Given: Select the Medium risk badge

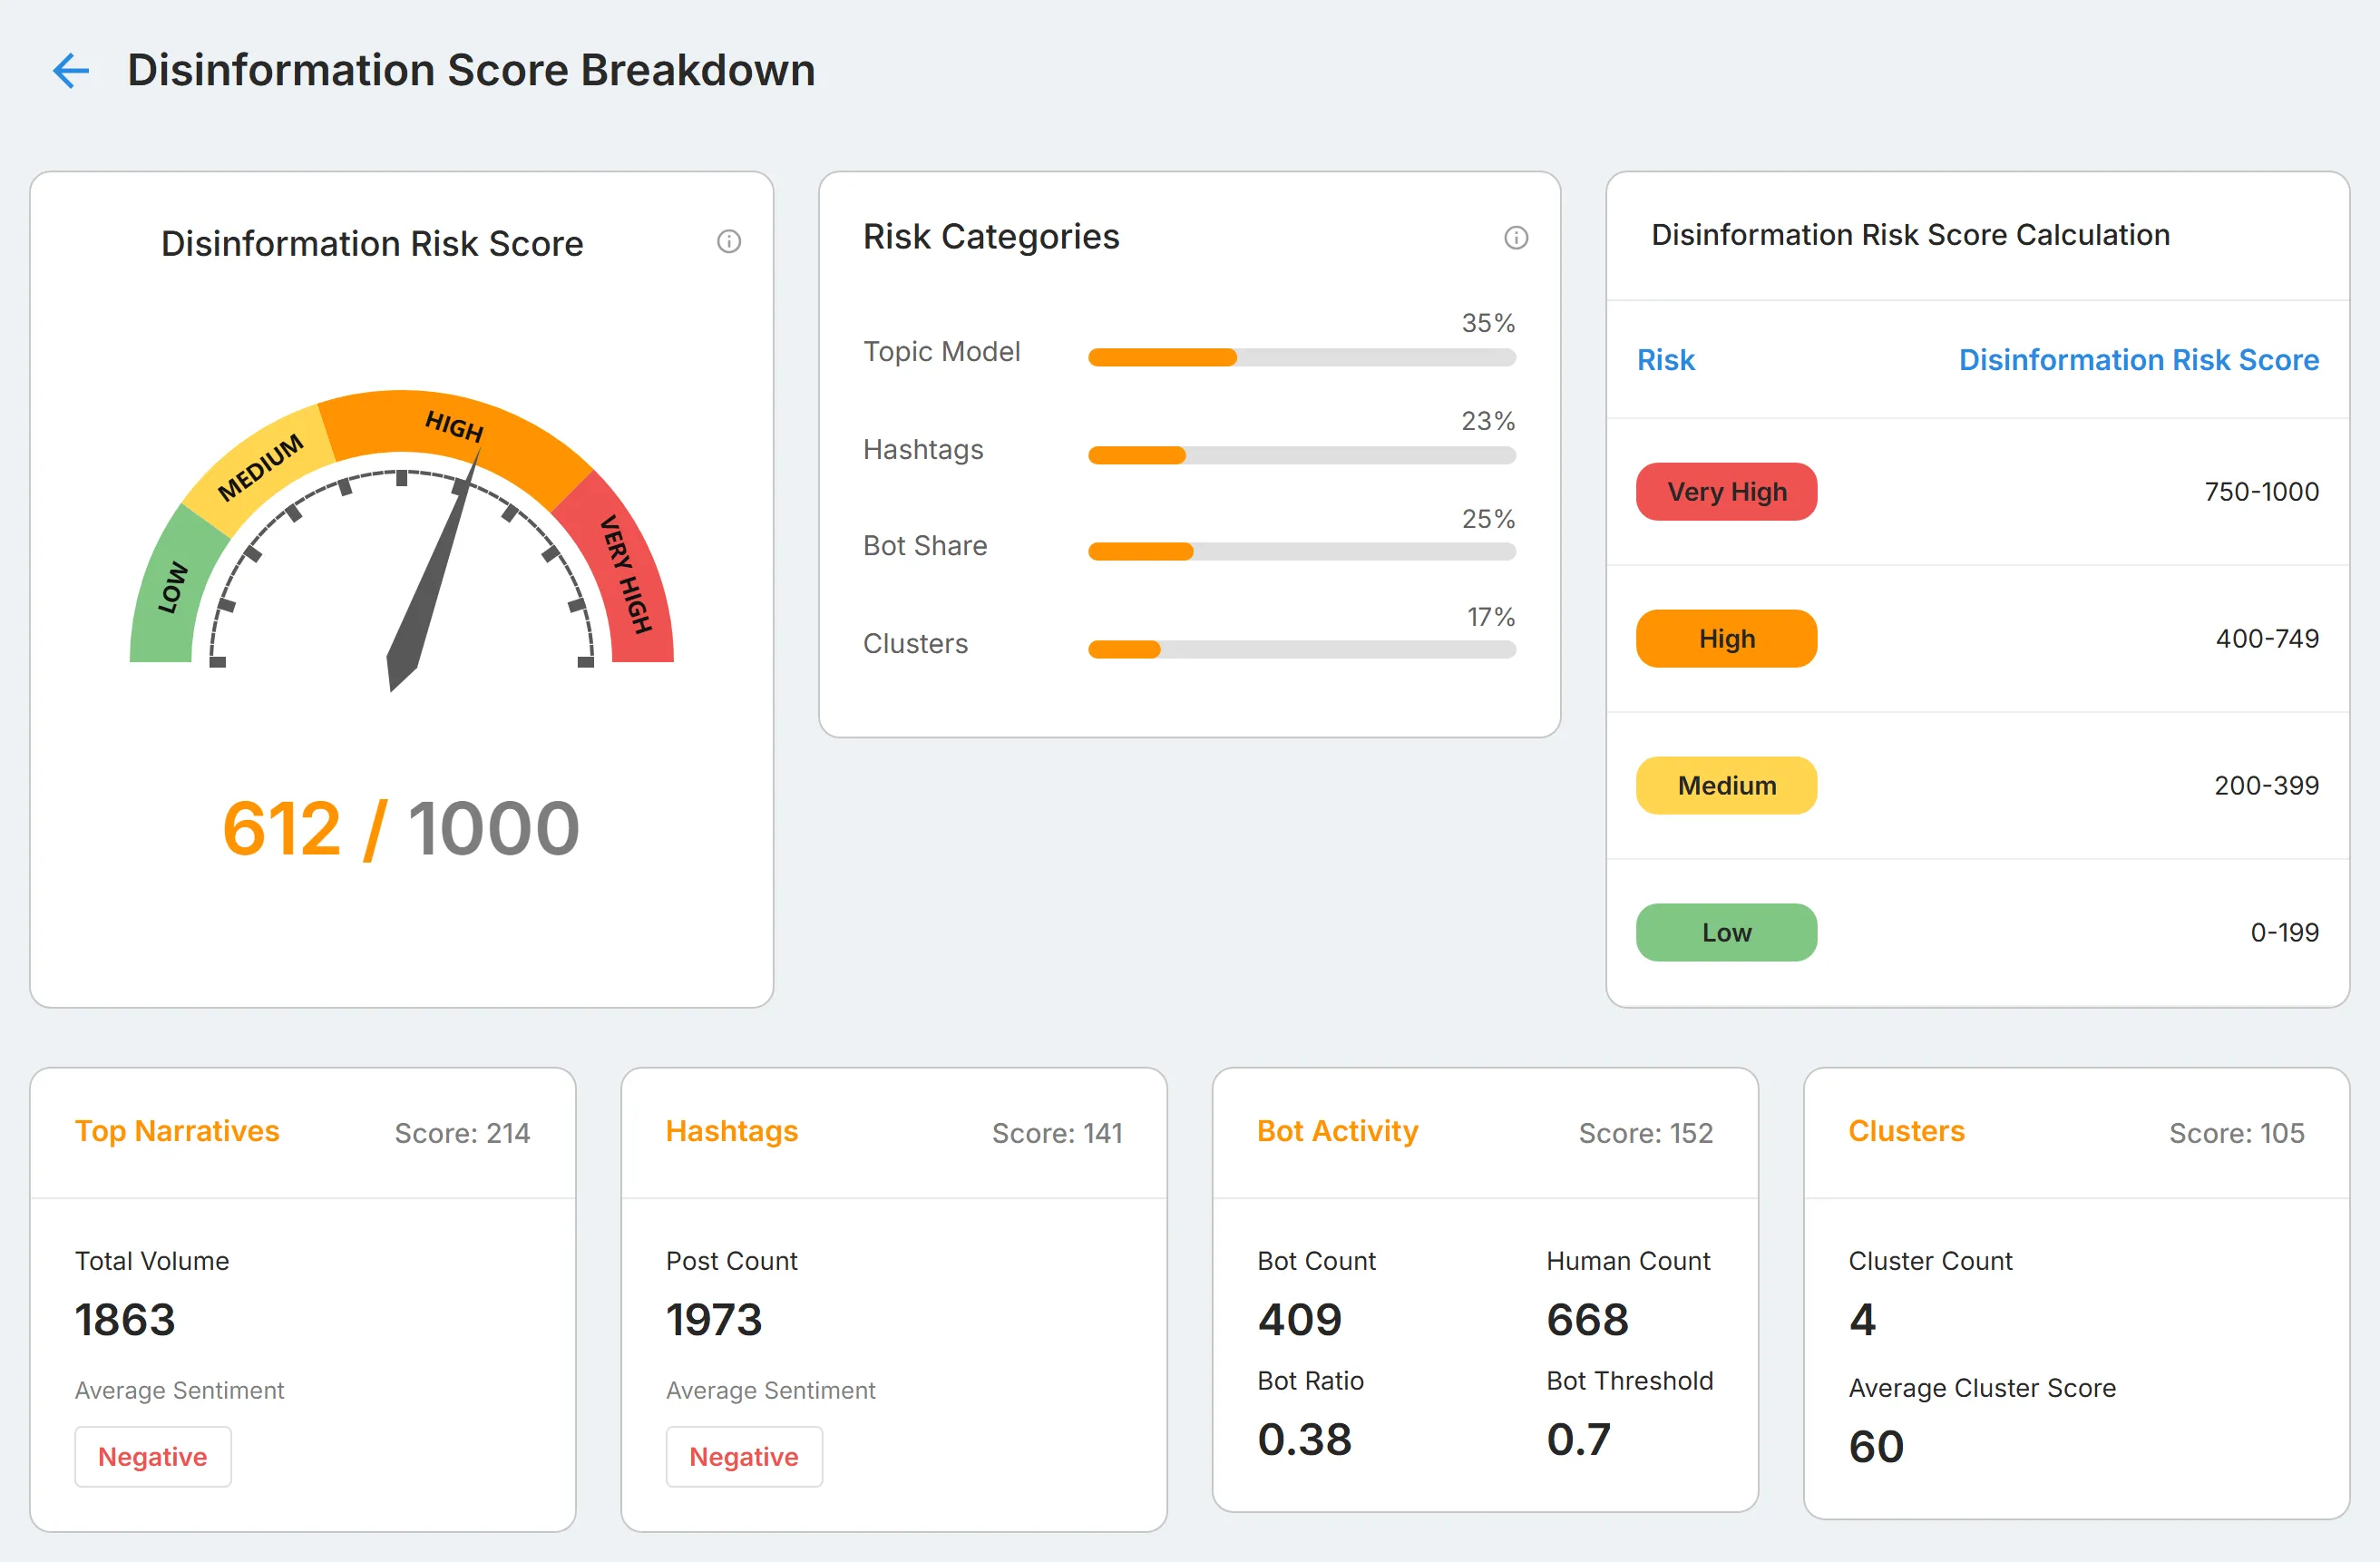Looking at the screenshot, I should click(x=1726, y=785).
